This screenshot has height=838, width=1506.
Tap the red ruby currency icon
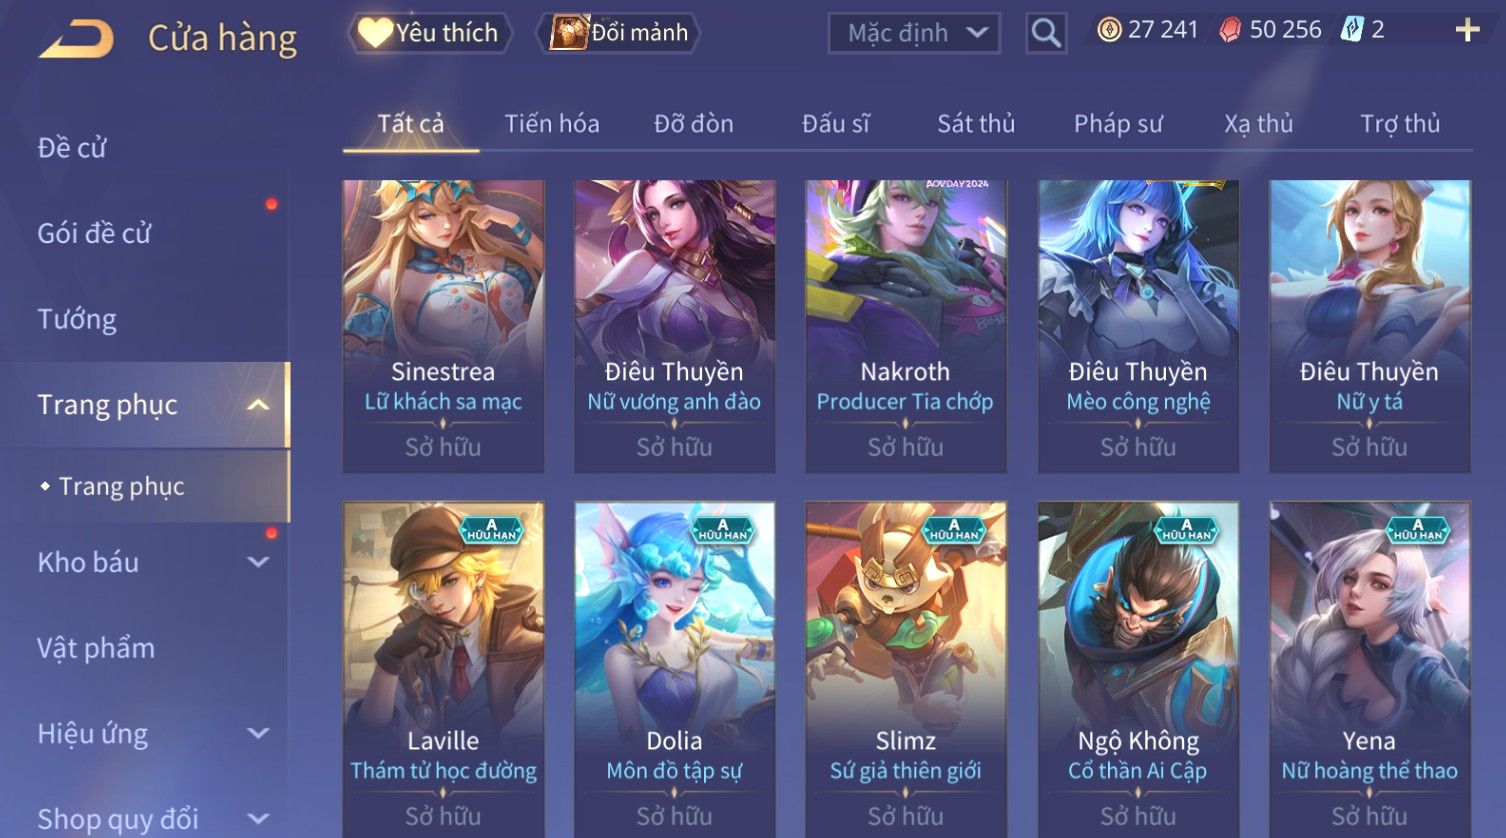pyautogui.click(x=1230, y=30)
